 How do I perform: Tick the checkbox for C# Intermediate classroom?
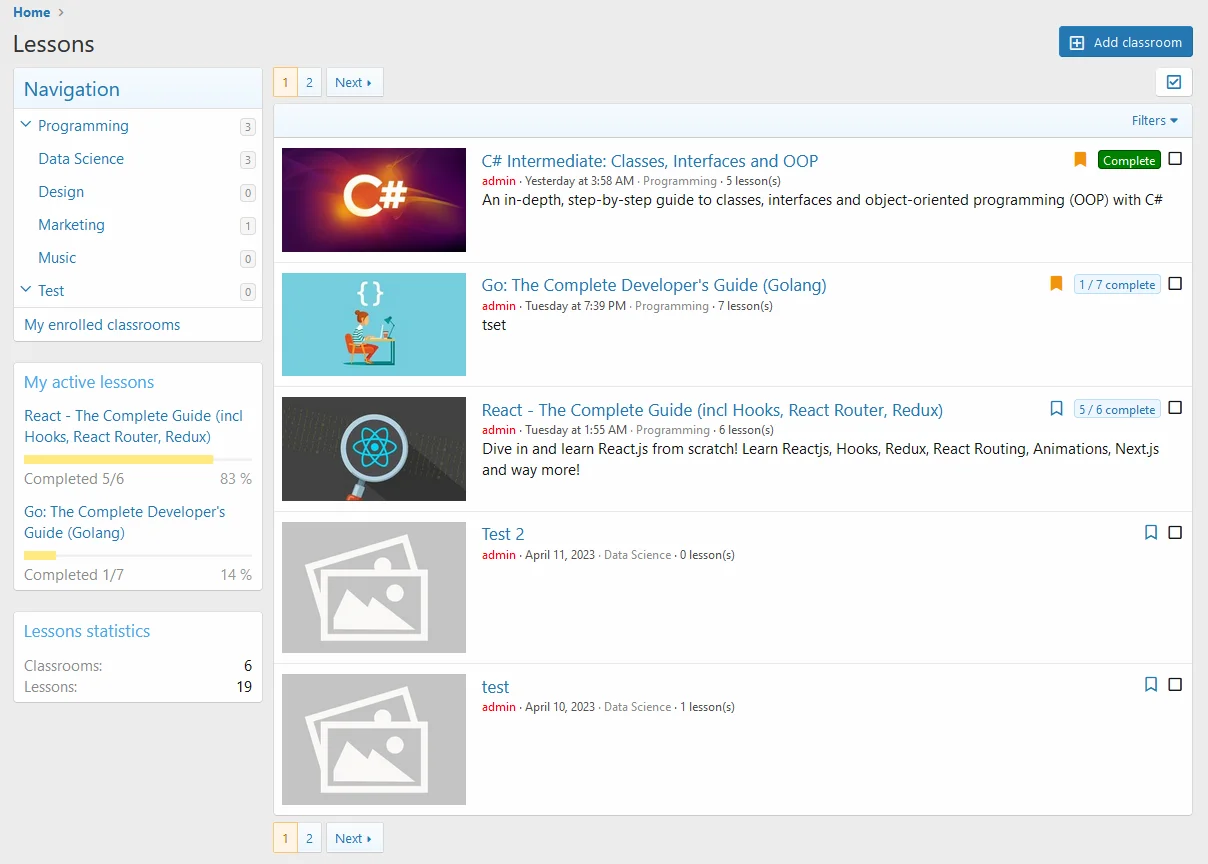tap(1175, 159)
